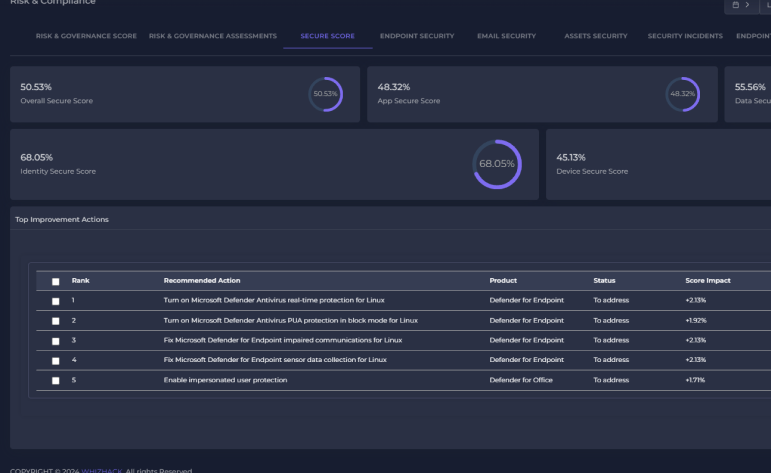Click the Identity Secure Score 68.05% ring gauge
The width and height of the screenshot is (771, 473).
497,164
